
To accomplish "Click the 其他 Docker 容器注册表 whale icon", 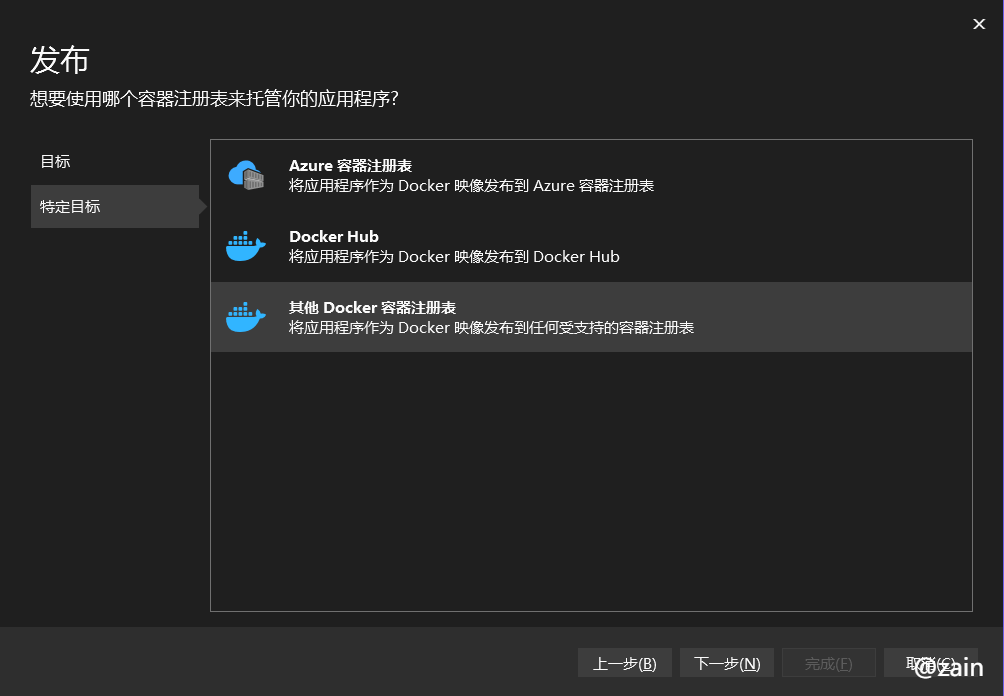I will pos(246,318).
